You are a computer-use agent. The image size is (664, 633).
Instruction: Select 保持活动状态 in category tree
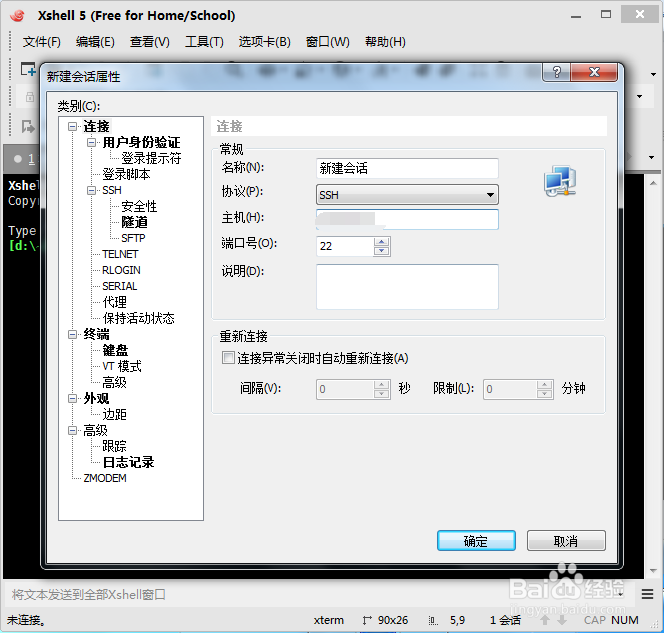click(x=138, y=318)
